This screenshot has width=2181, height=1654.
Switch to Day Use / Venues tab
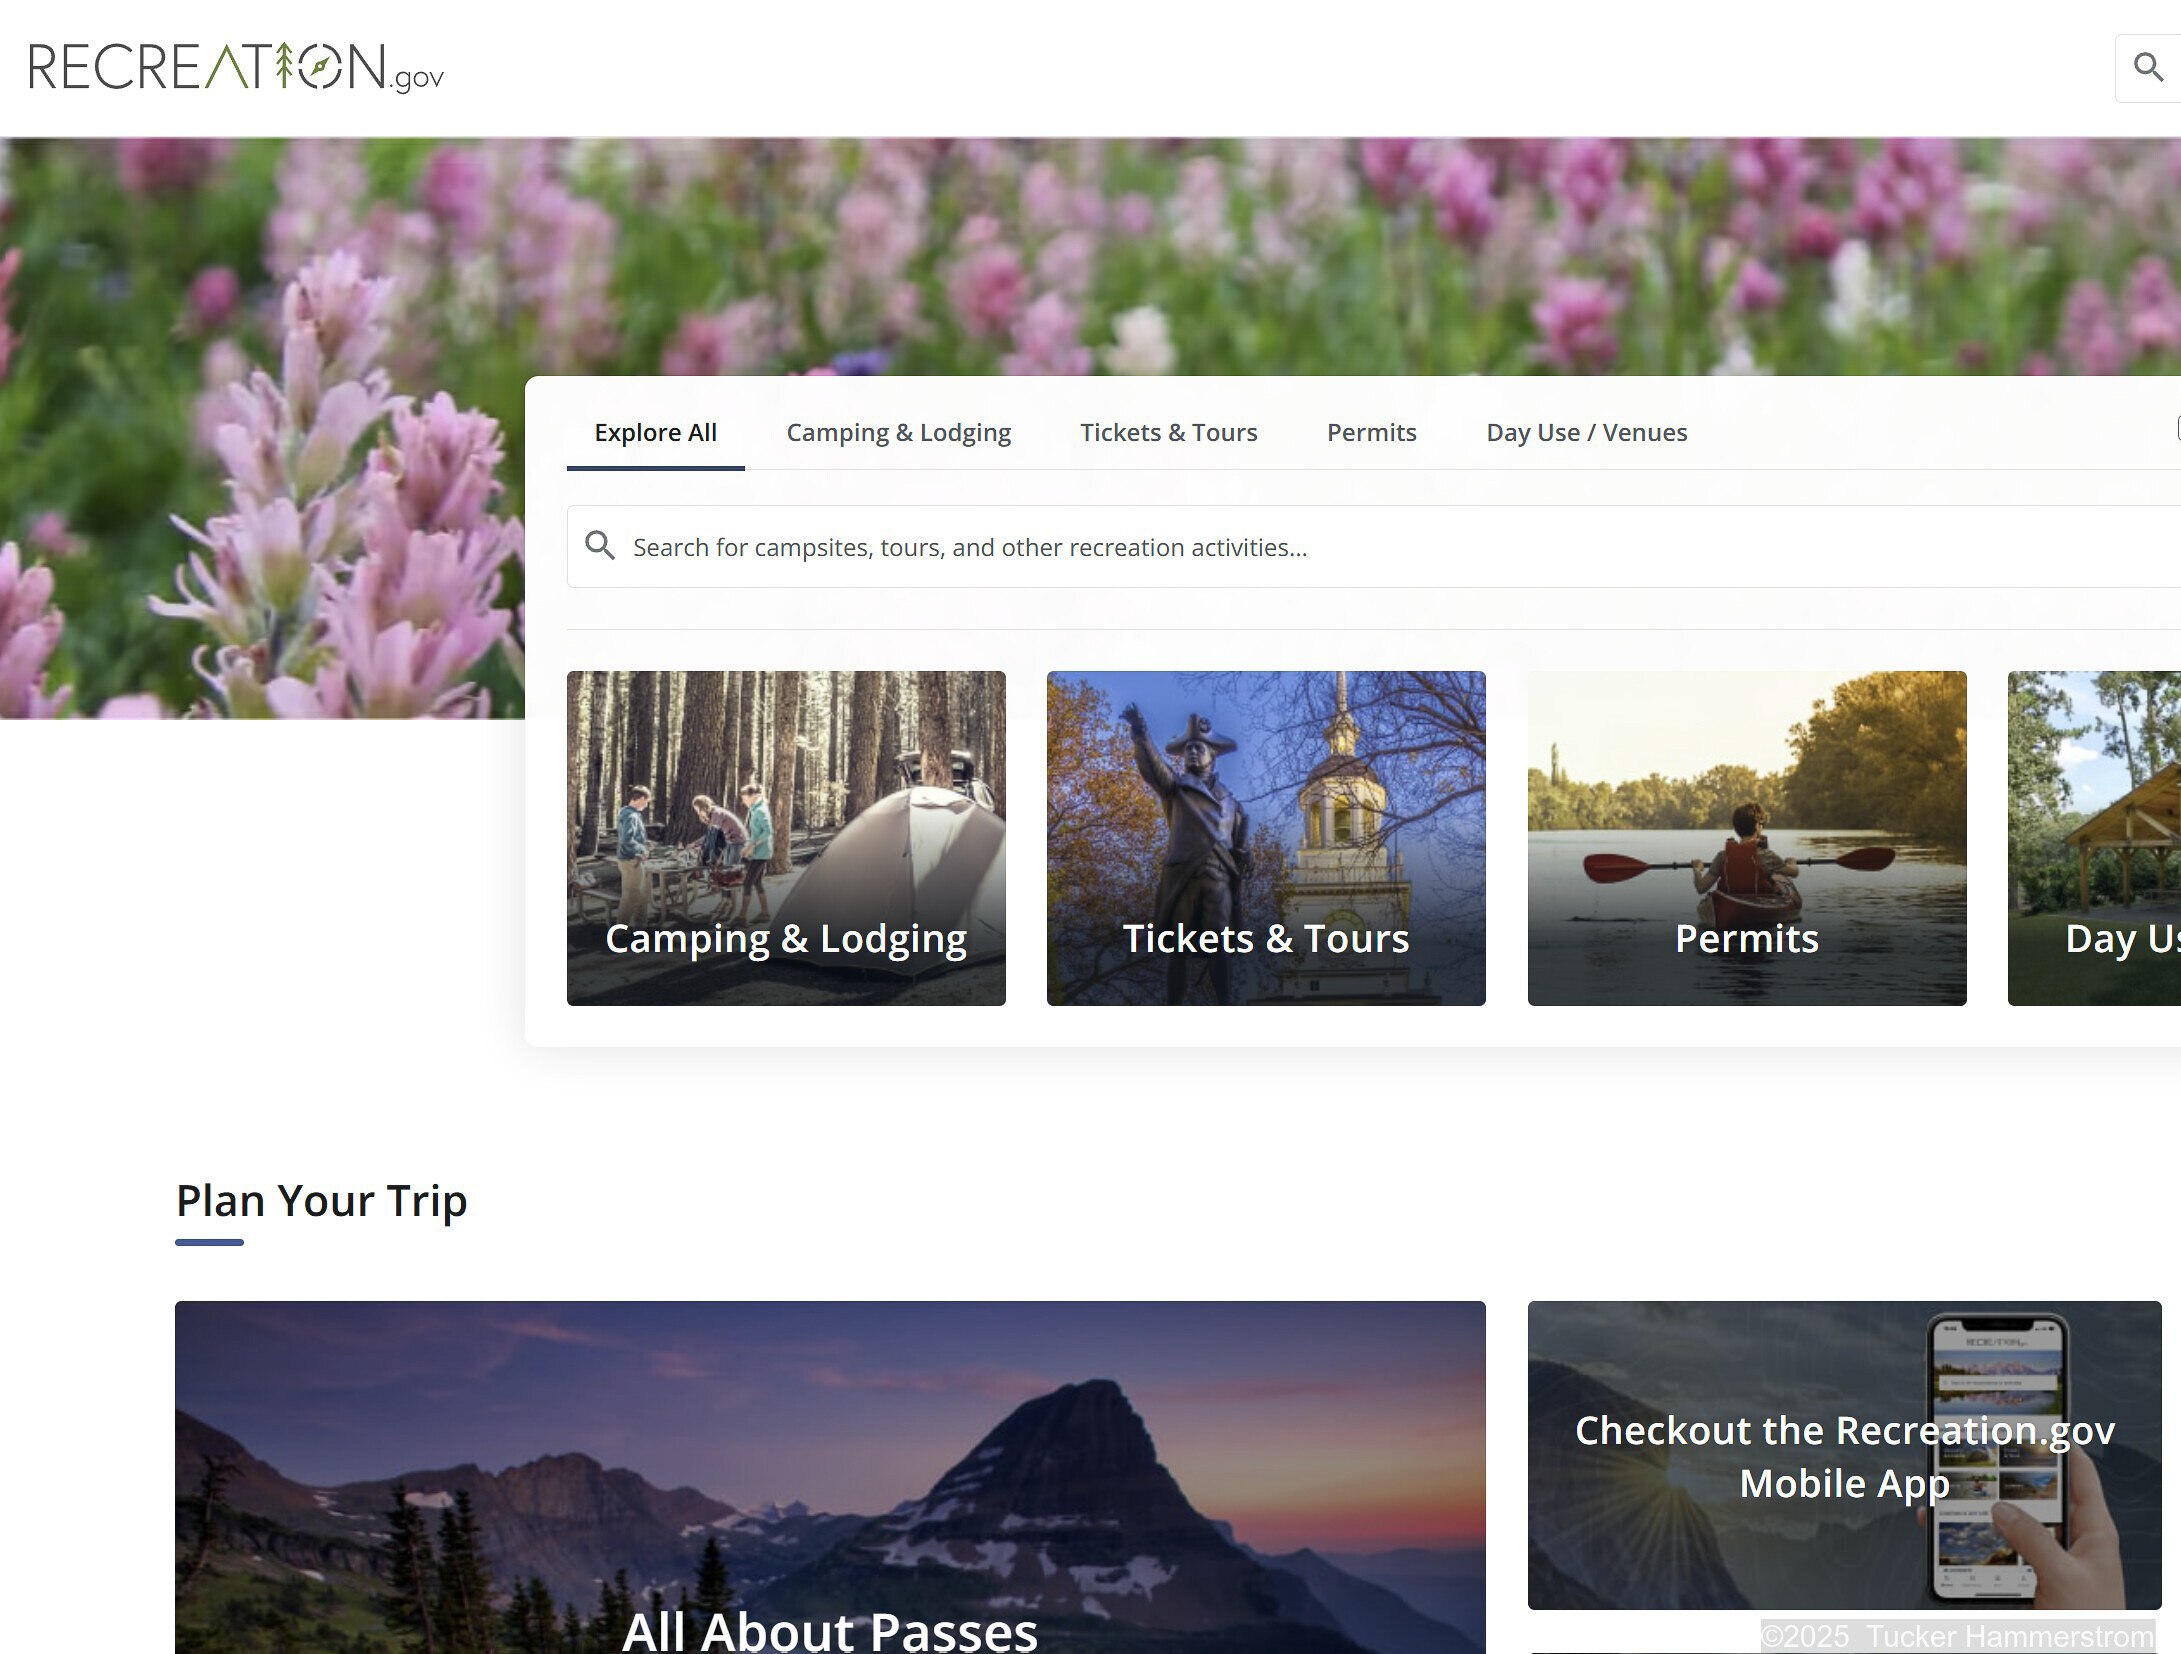click(1586, 432)
